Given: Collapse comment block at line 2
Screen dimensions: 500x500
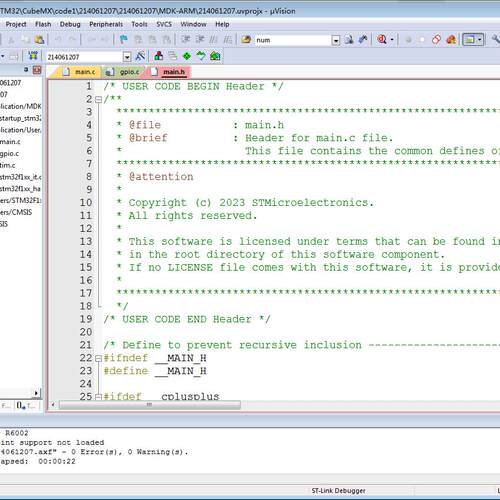Looking at the screenshot, I should (x=98, y=99).
